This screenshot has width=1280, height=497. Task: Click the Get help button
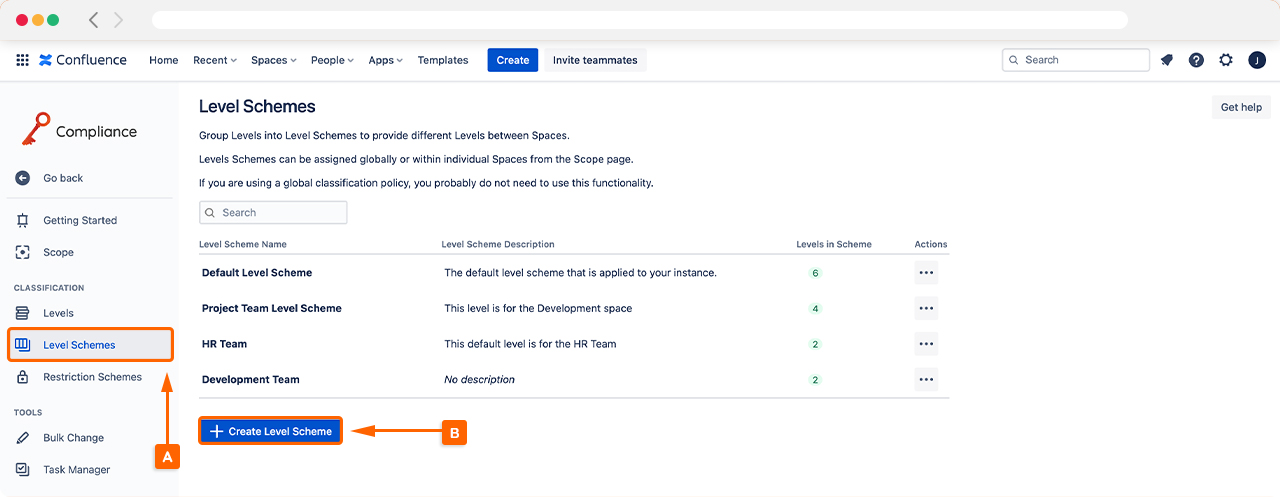coord(1241,107)
